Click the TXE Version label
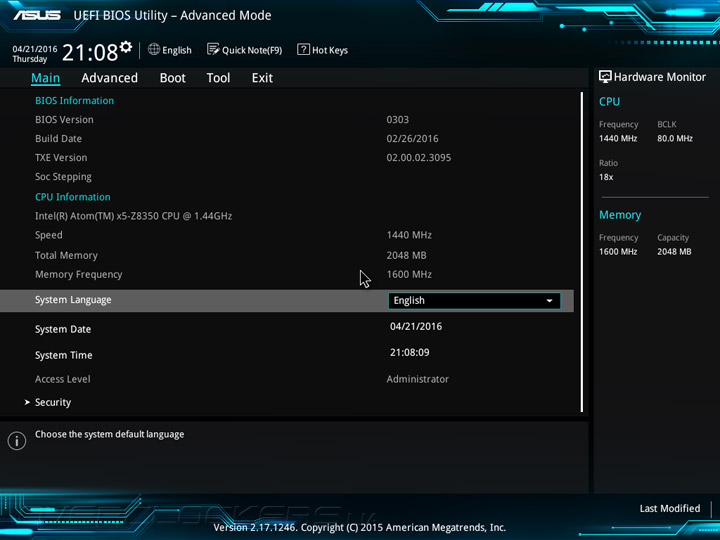Screen dimensions: 720x540 [x=61, y=158]
